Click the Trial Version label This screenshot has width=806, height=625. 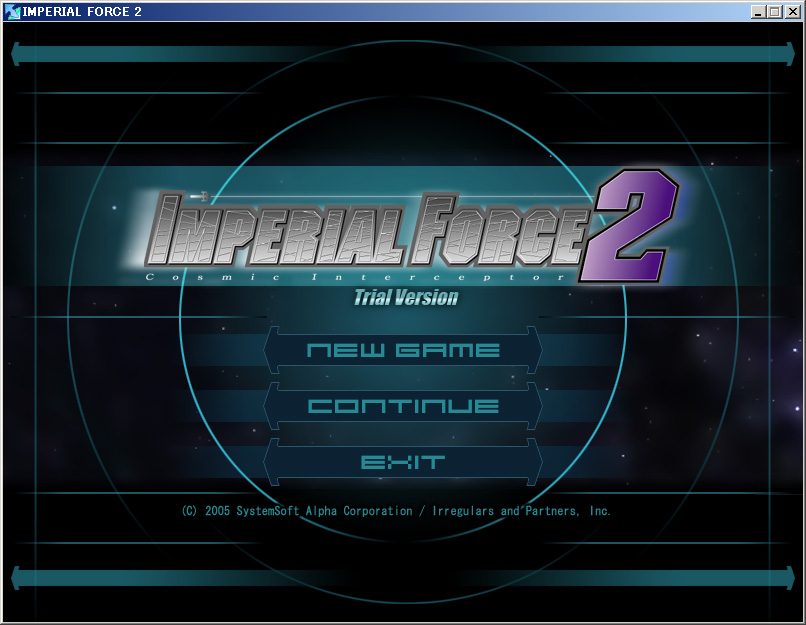406,298
